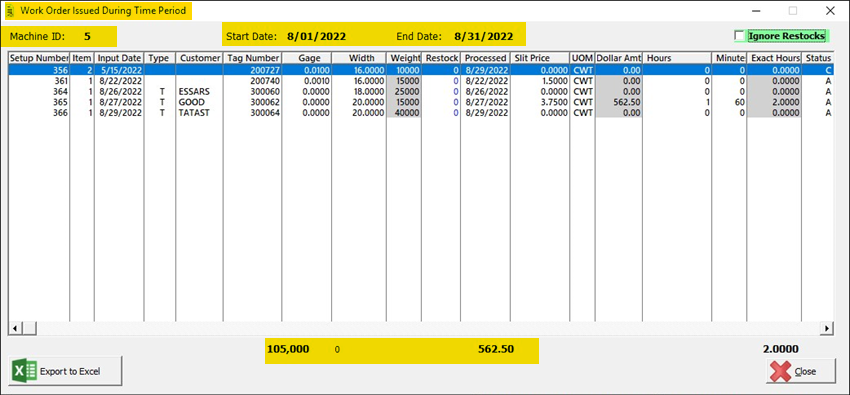
Task: Click weight value 25000
Action: click(404, 92)
